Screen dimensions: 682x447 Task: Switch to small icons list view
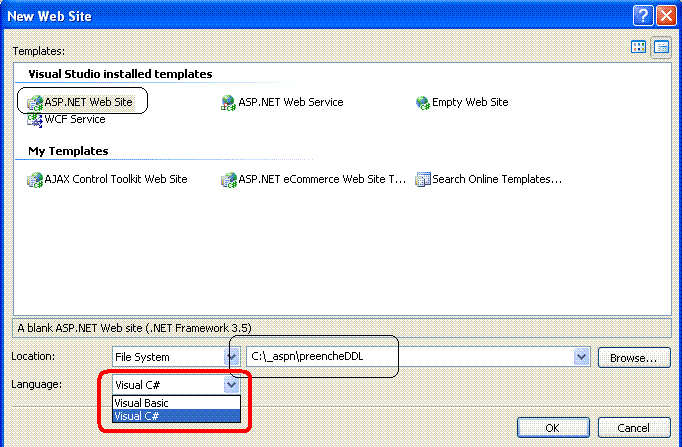coord(661,47)
